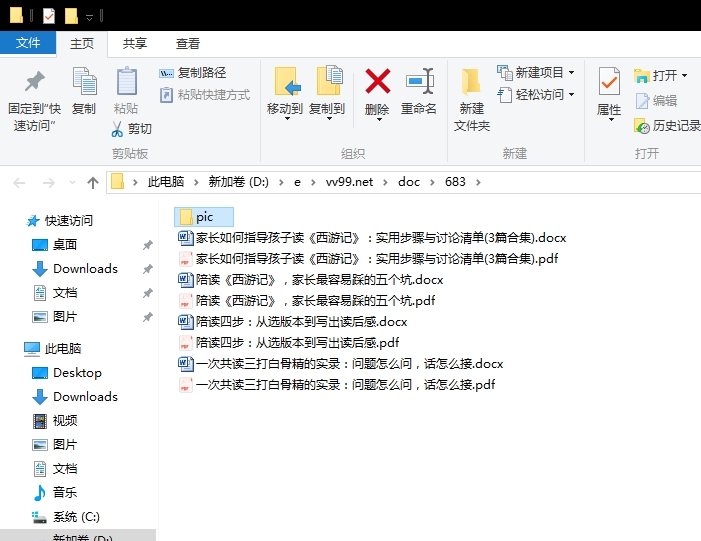Open Desktop under This PC
701x541 pixels.
pos(67,373)
